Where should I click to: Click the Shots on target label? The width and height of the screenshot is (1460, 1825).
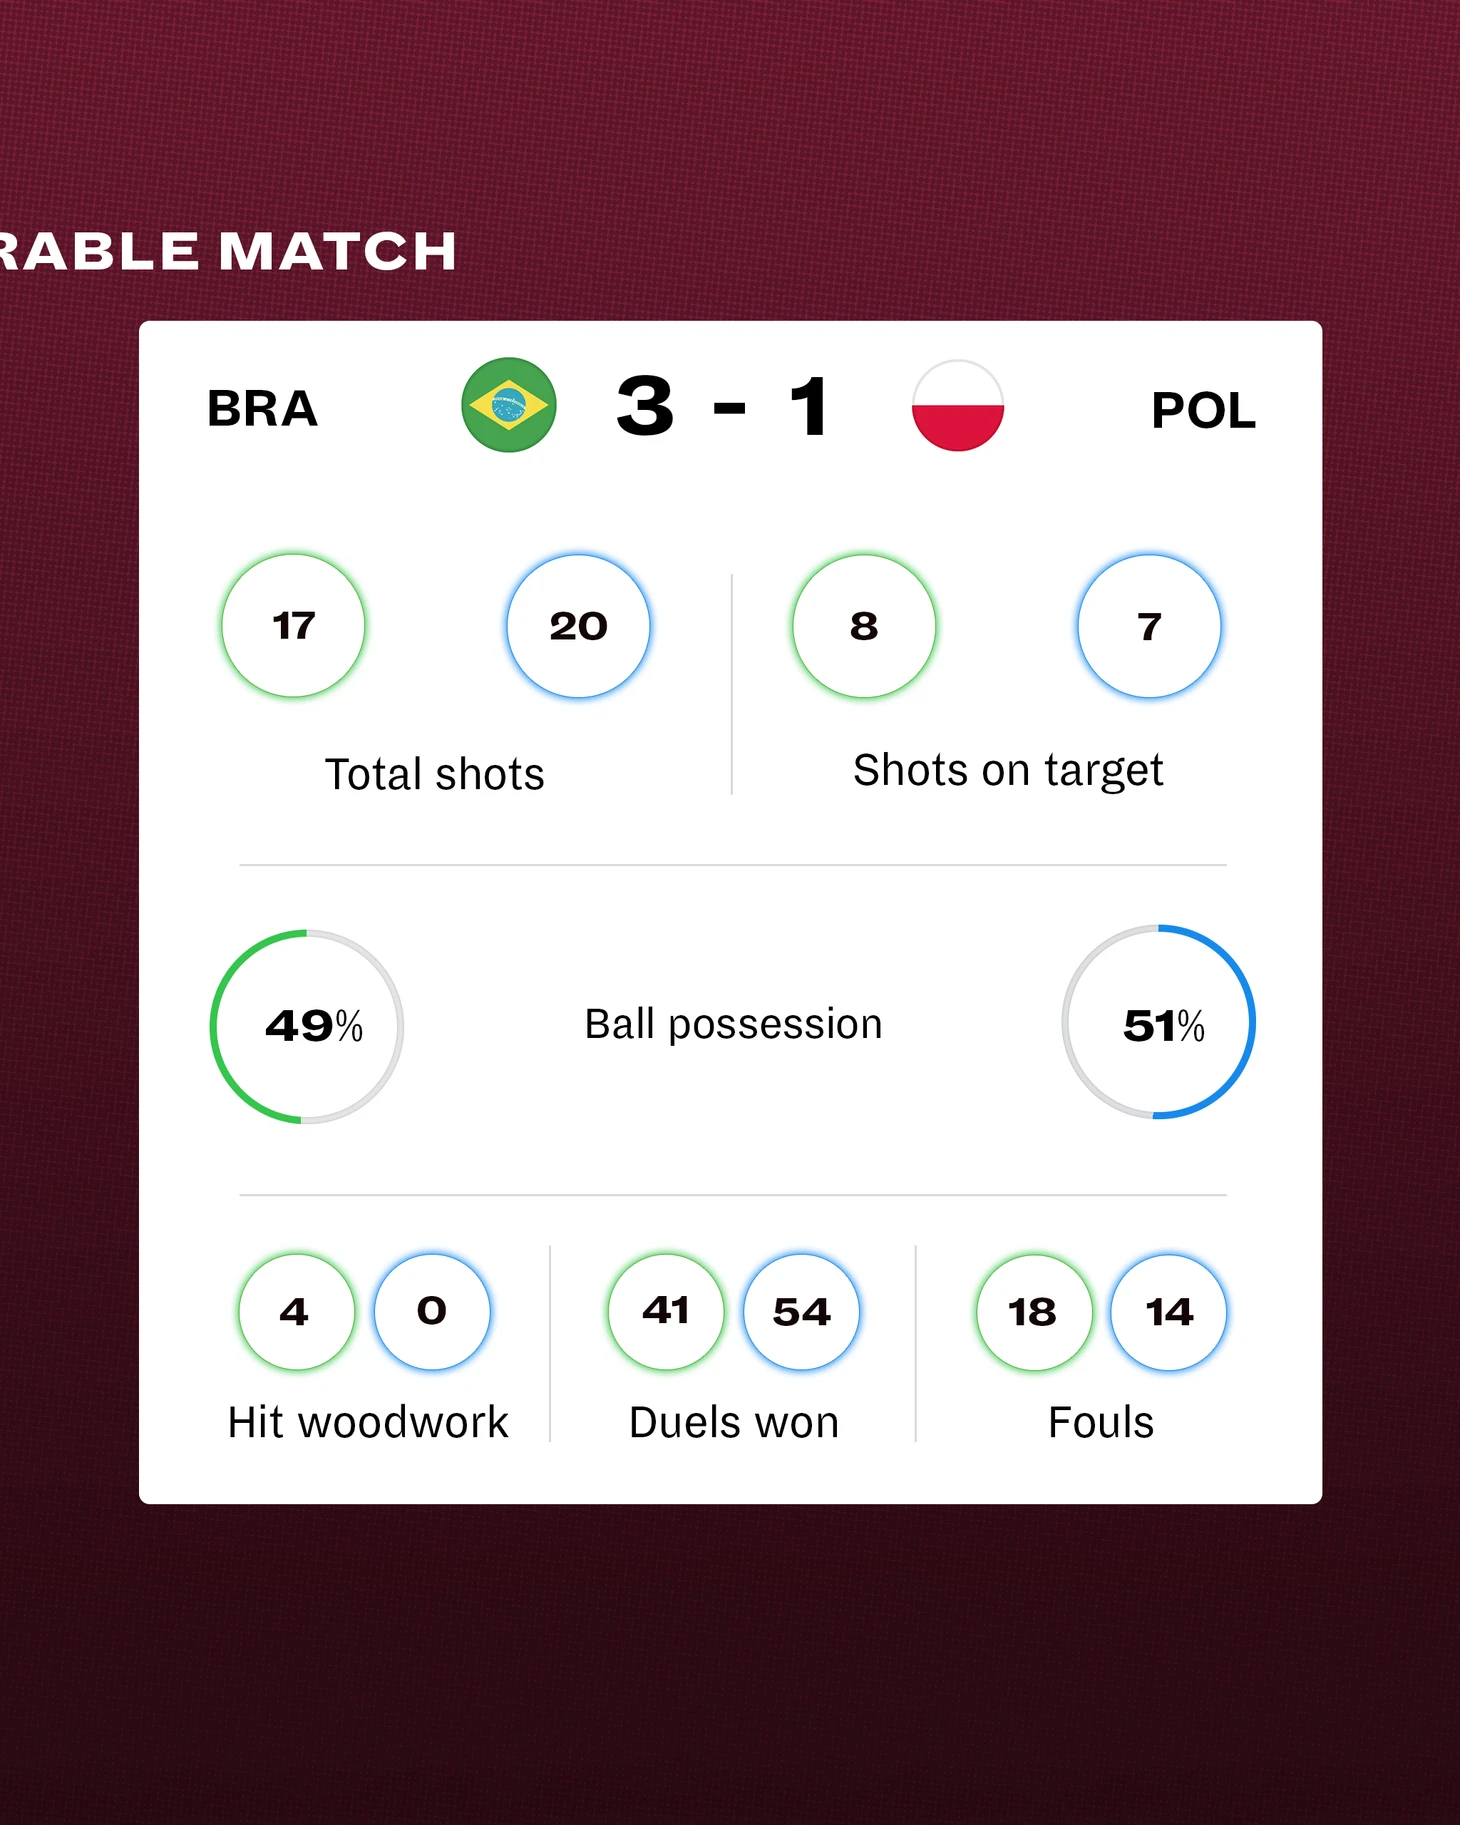[x=1008, y=771]
